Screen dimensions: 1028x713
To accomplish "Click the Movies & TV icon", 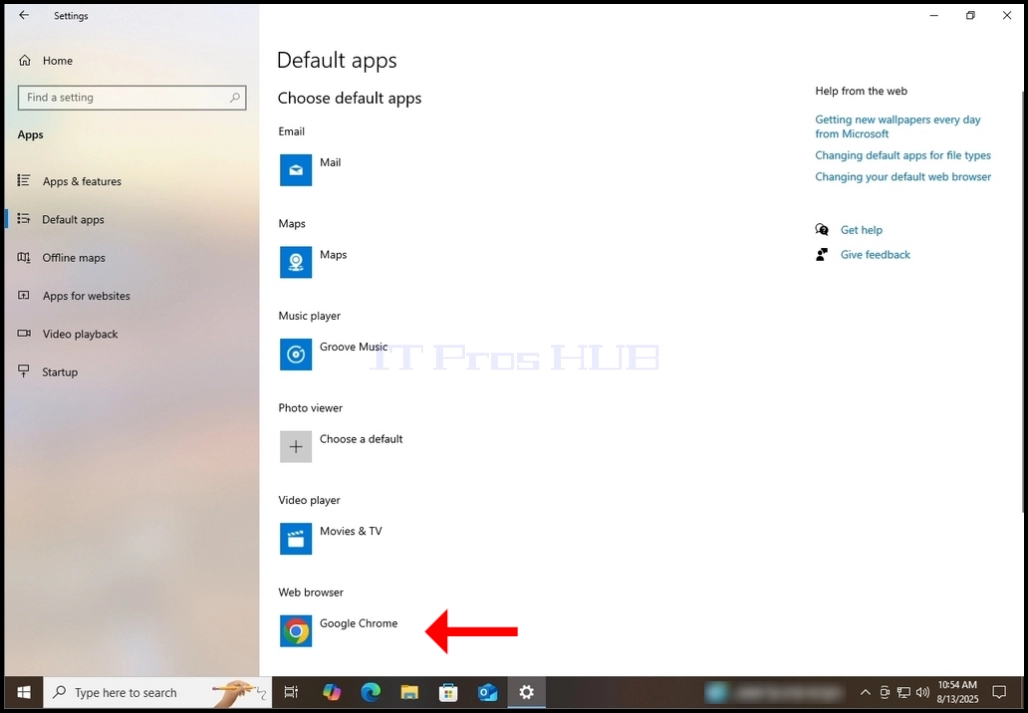I will (296, 539).
